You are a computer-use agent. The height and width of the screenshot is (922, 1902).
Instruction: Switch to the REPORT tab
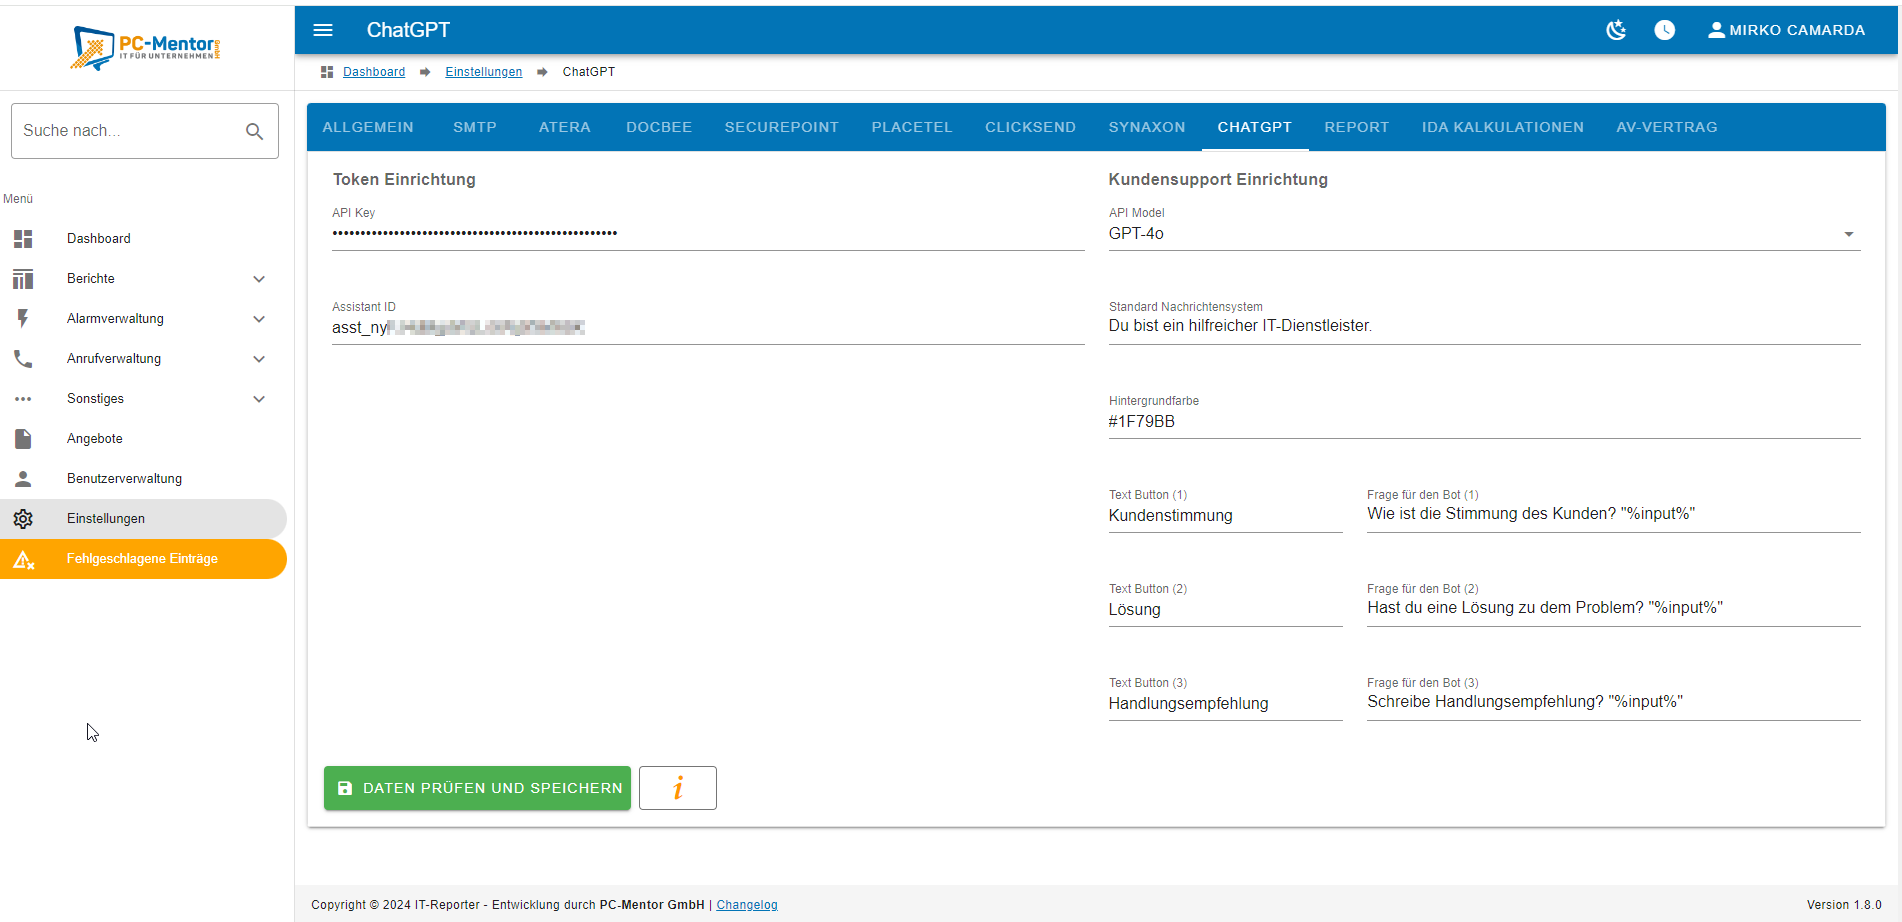click(x=1357, y=127)
